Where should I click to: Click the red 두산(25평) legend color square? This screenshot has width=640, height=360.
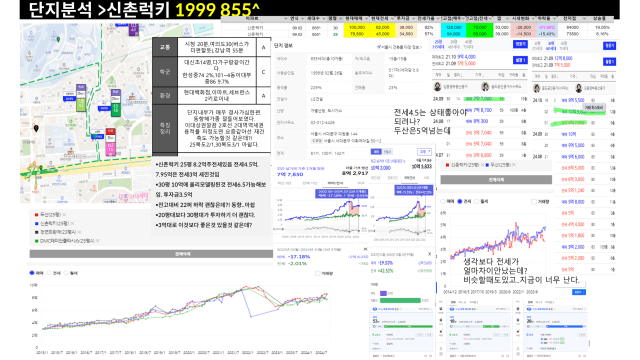coord(37,215)
